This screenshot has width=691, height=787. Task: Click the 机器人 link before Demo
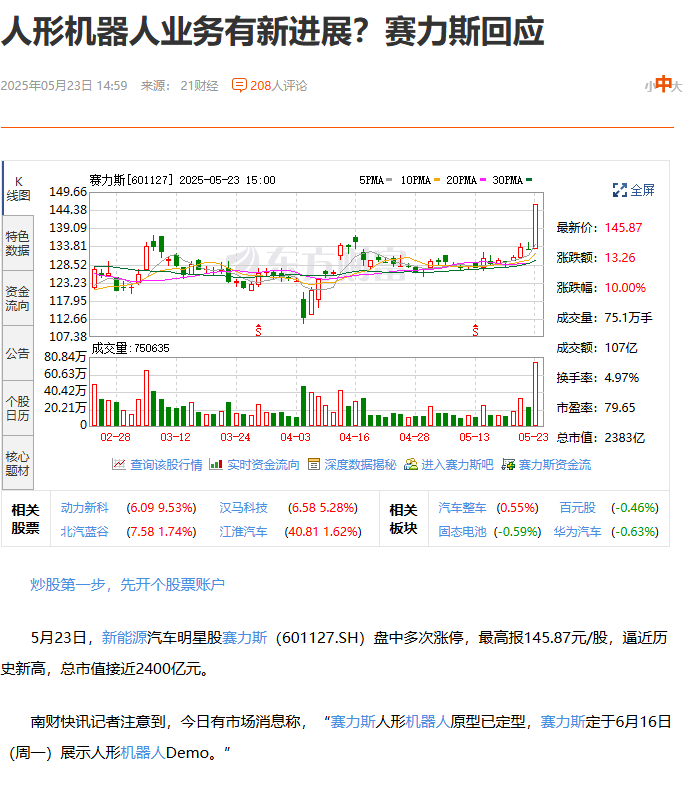(x=143, y=753)
